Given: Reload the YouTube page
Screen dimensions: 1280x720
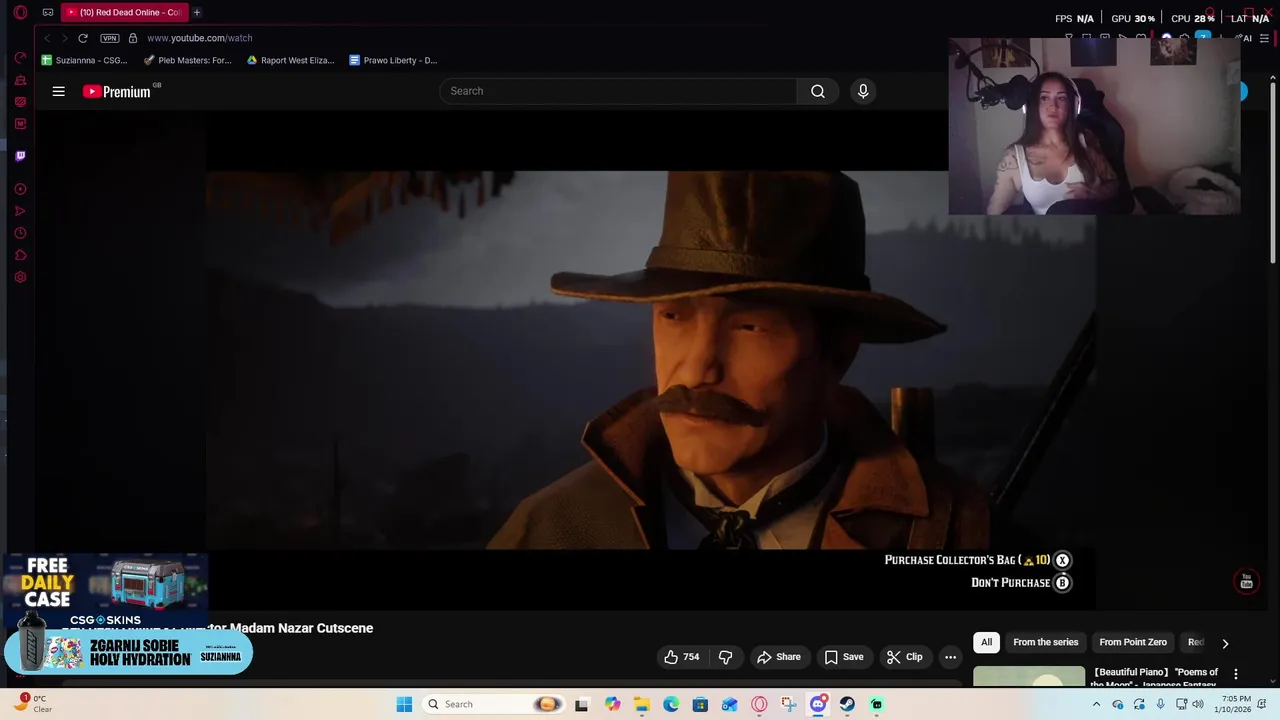Looking at the screenshot, I should point(83,38).
